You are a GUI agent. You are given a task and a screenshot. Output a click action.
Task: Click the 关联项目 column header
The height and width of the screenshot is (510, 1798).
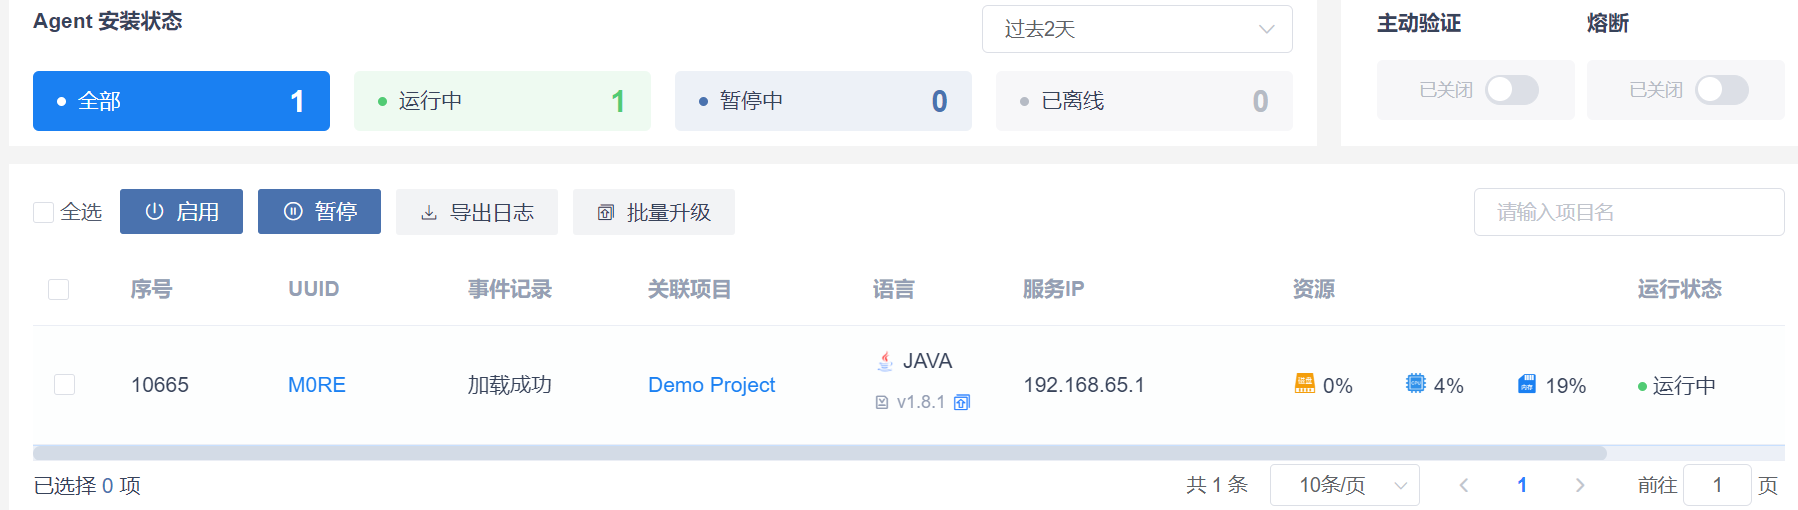point(690,289)
